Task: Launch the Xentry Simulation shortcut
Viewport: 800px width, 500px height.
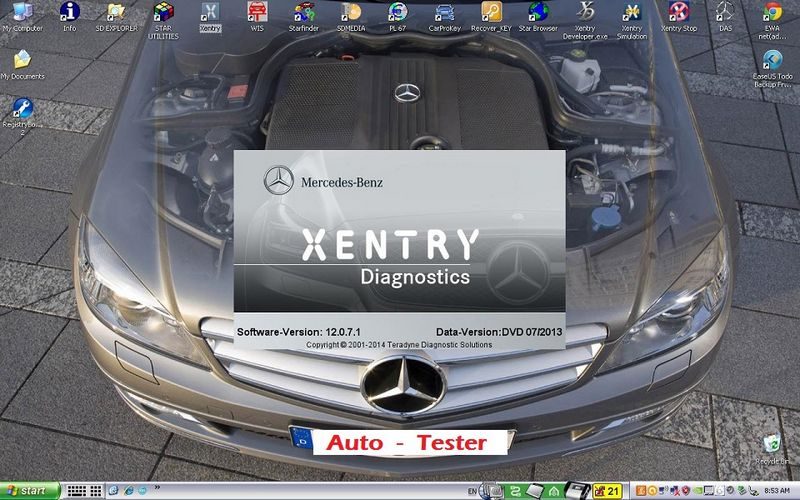Action: (632, 20)
